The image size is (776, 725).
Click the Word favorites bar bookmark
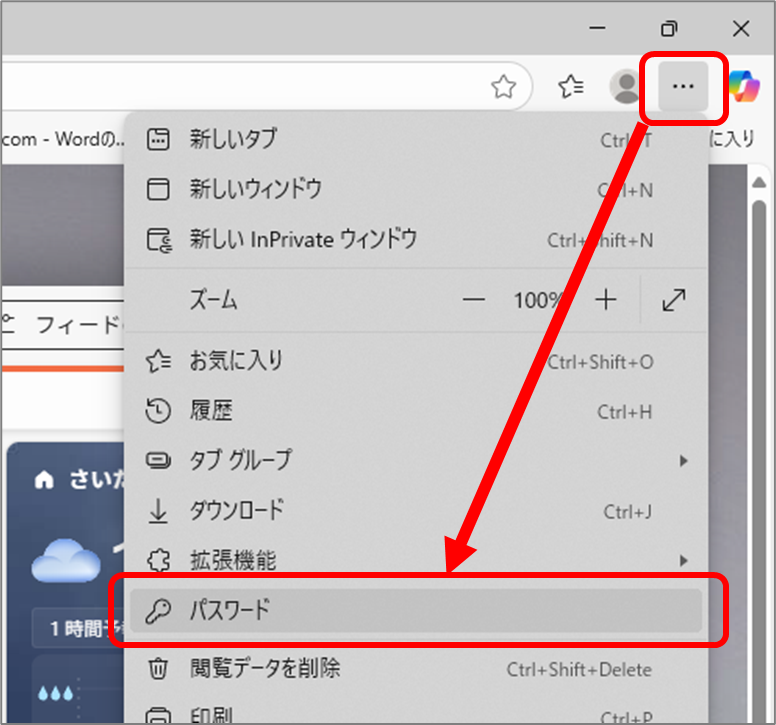tap(63, 140)
